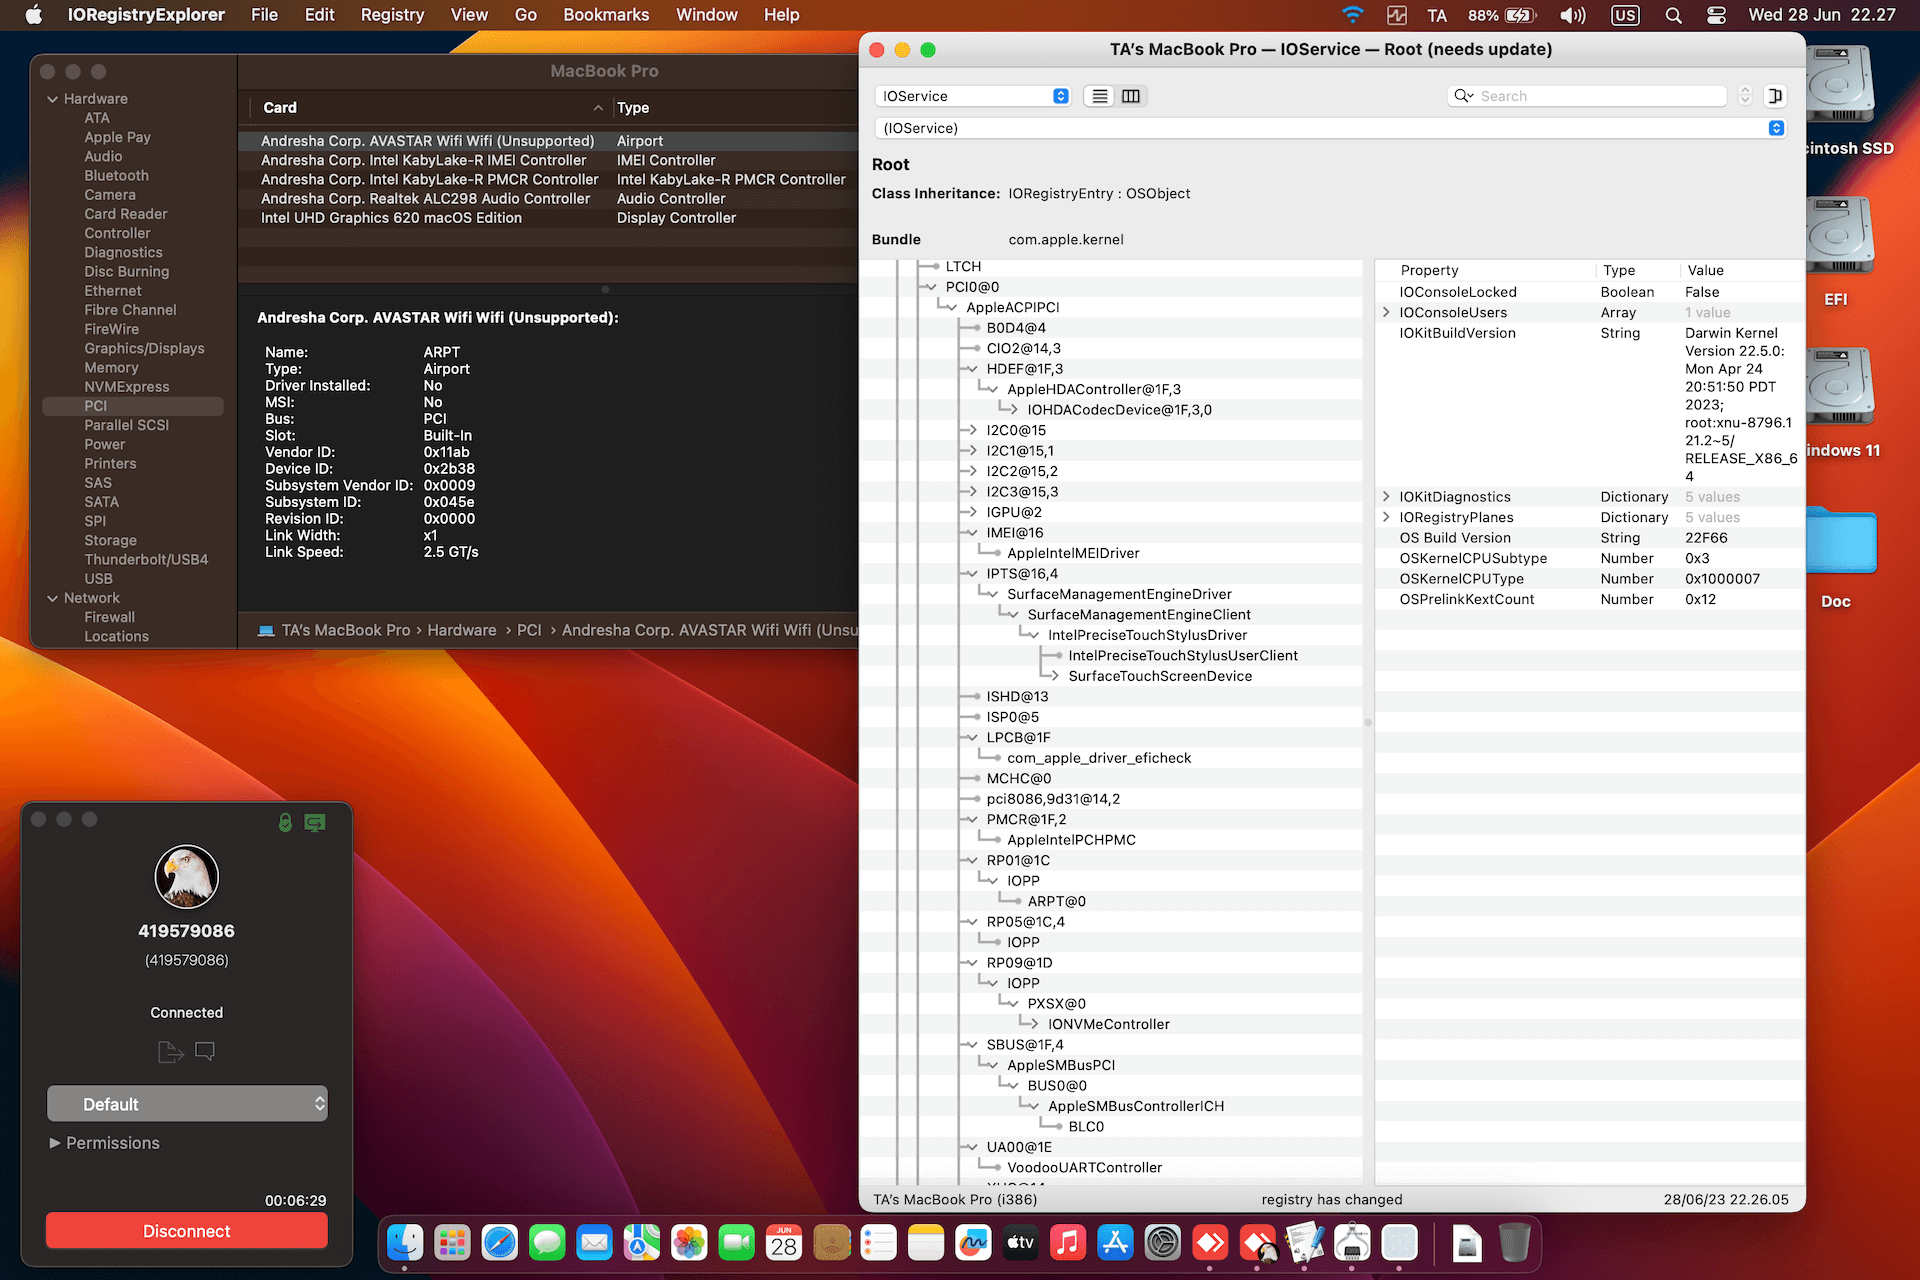
Task: Click the Disconnect button in AnyDesk
Action: click(x=187, y=1231)
